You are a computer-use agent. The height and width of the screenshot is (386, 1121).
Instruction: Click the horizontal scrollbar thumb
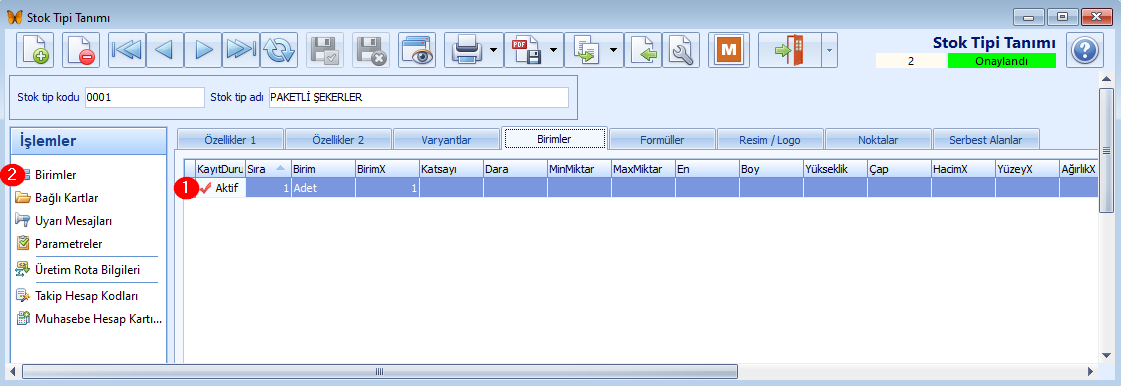point(380,372)
